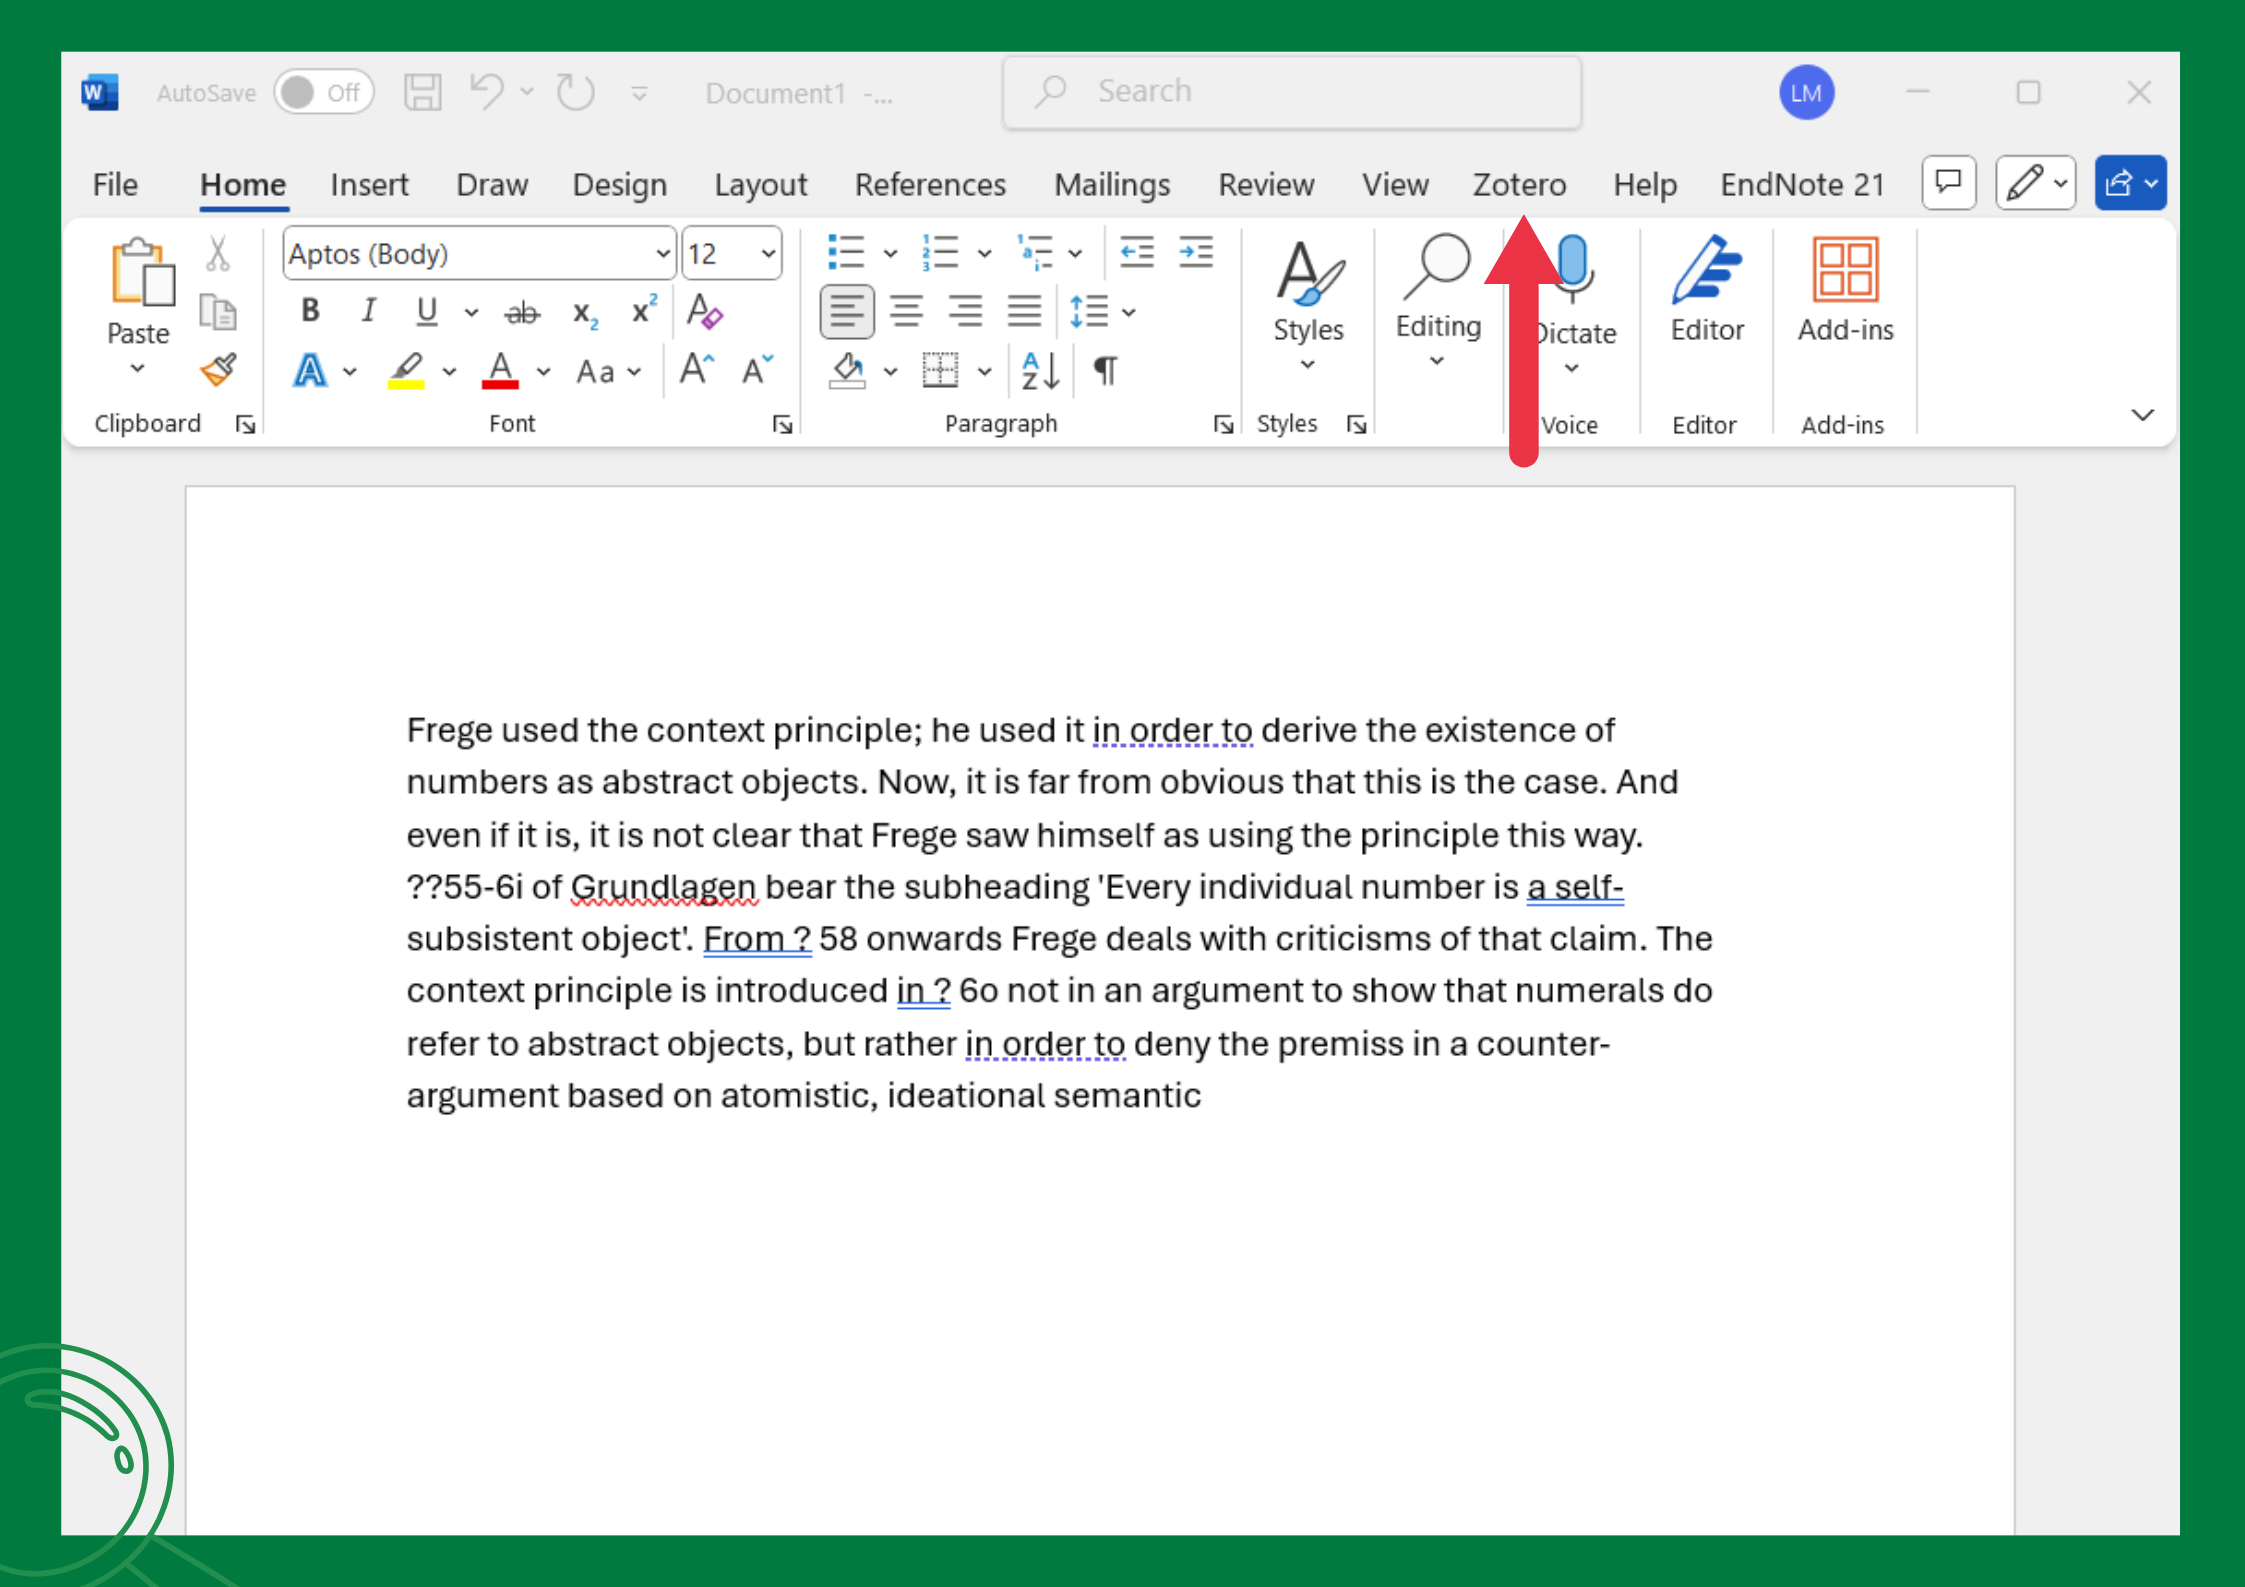Click the Styles pane launcher

[1356, 425]
